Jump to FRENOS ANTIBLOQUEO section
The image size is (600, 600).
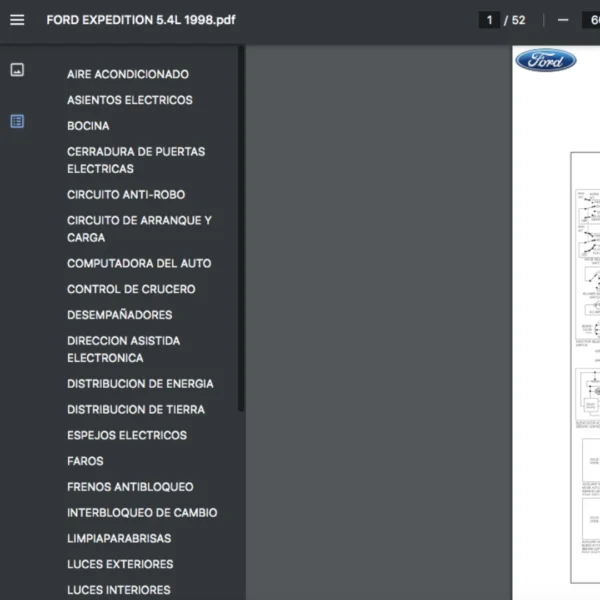[130, 487]
